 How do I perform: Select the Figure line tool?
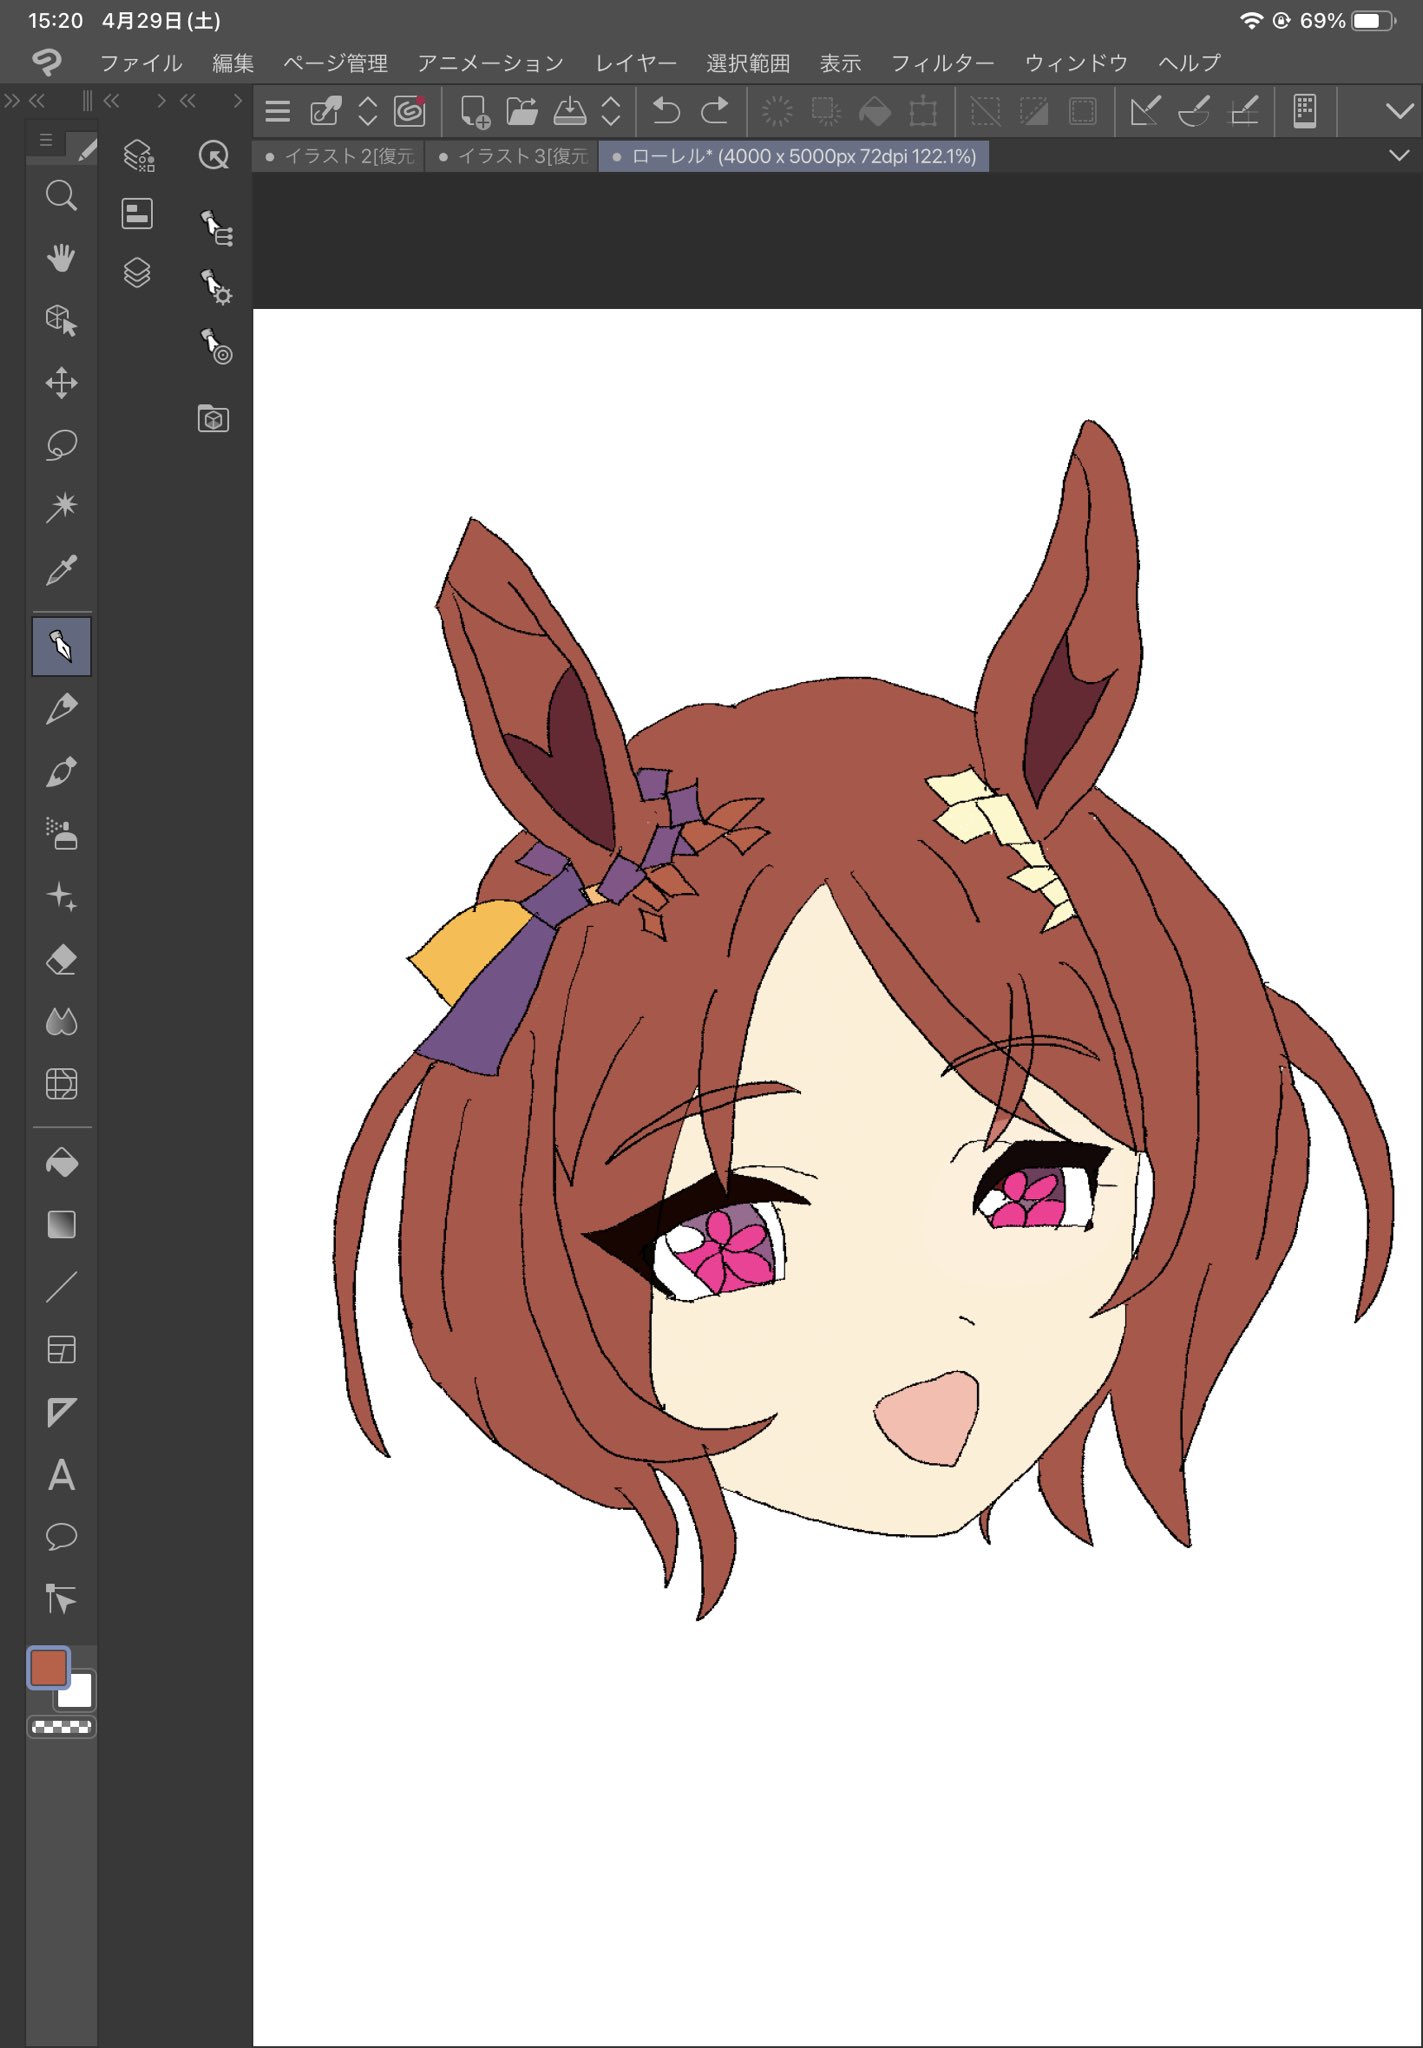point(61,1287)
